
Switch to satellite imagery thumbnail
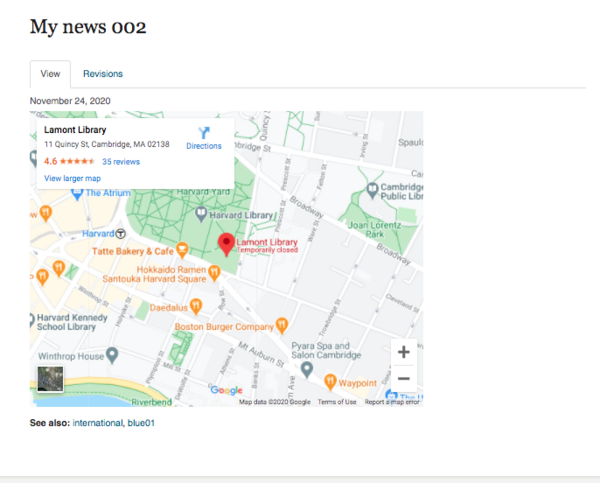50,380
